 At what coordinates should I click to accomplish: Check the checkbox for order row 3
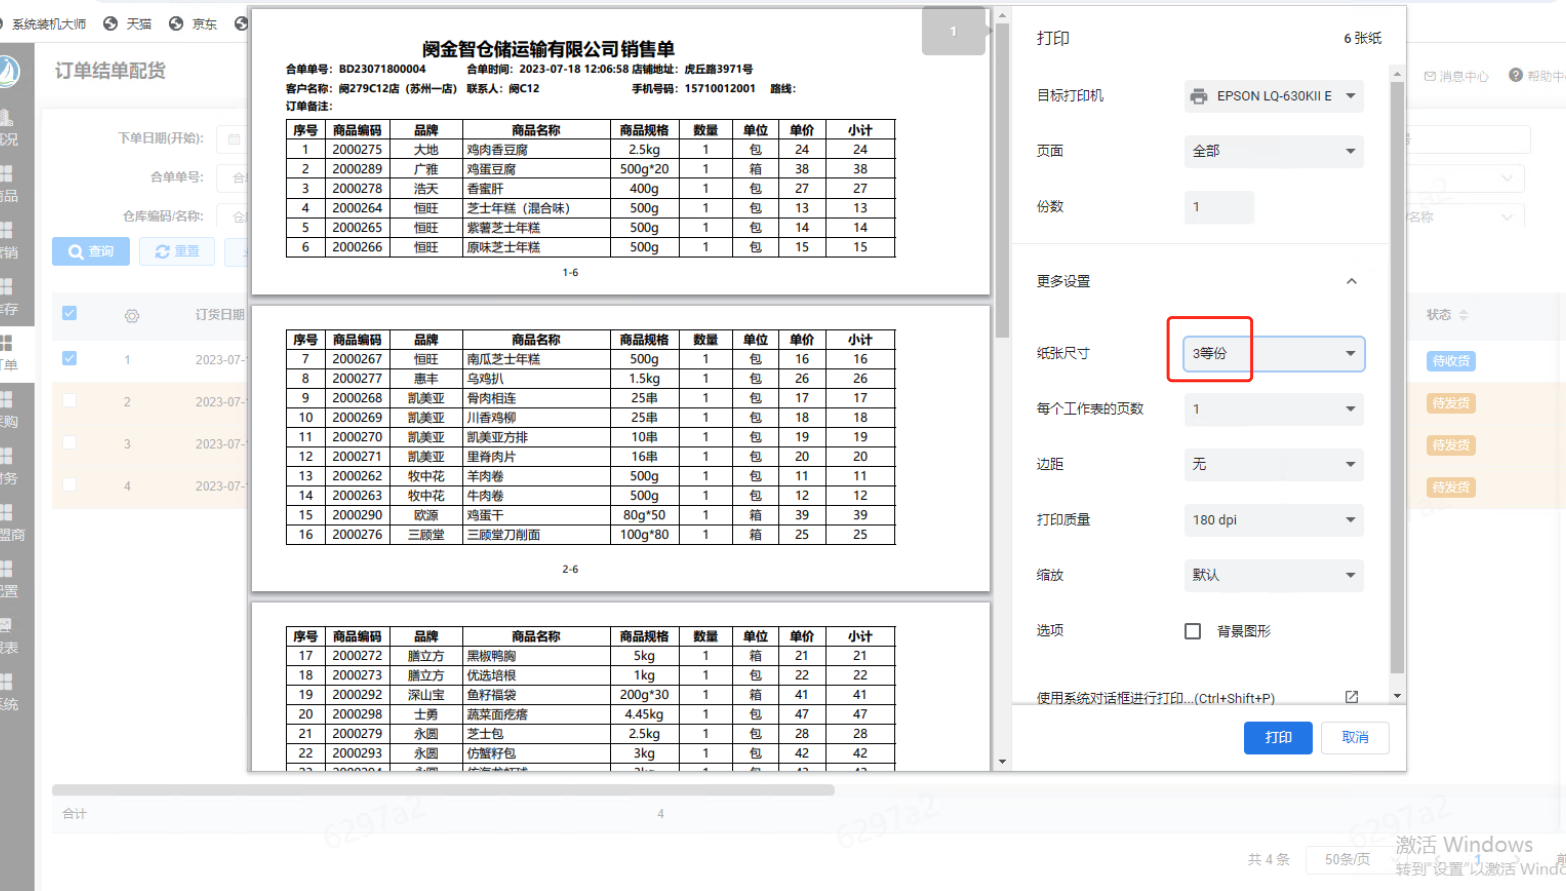[69, 443]
